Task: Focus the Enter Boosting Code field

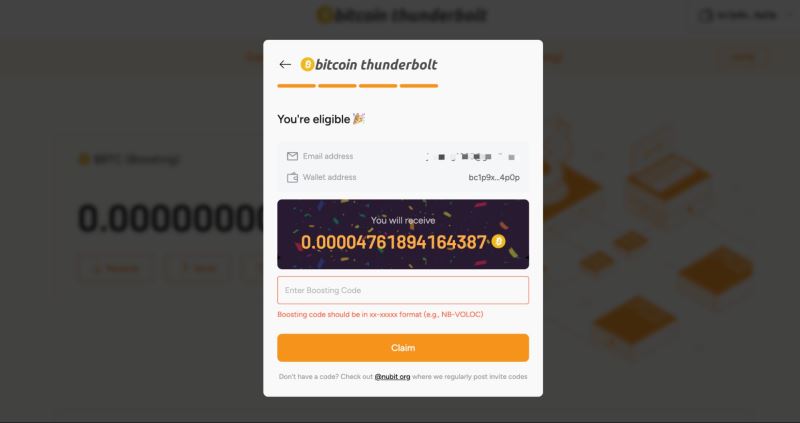Action: (403, 290)
